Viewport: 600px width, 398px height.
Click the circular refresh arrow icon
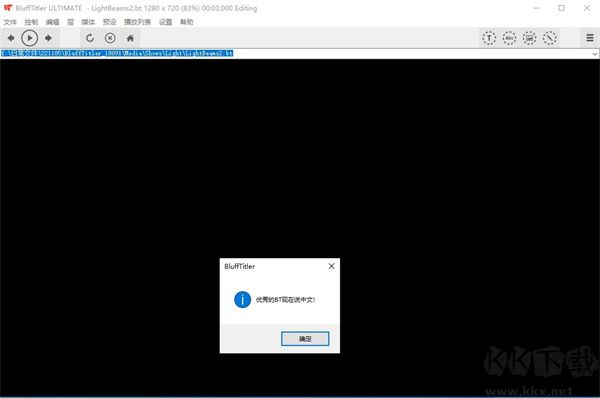90,38
